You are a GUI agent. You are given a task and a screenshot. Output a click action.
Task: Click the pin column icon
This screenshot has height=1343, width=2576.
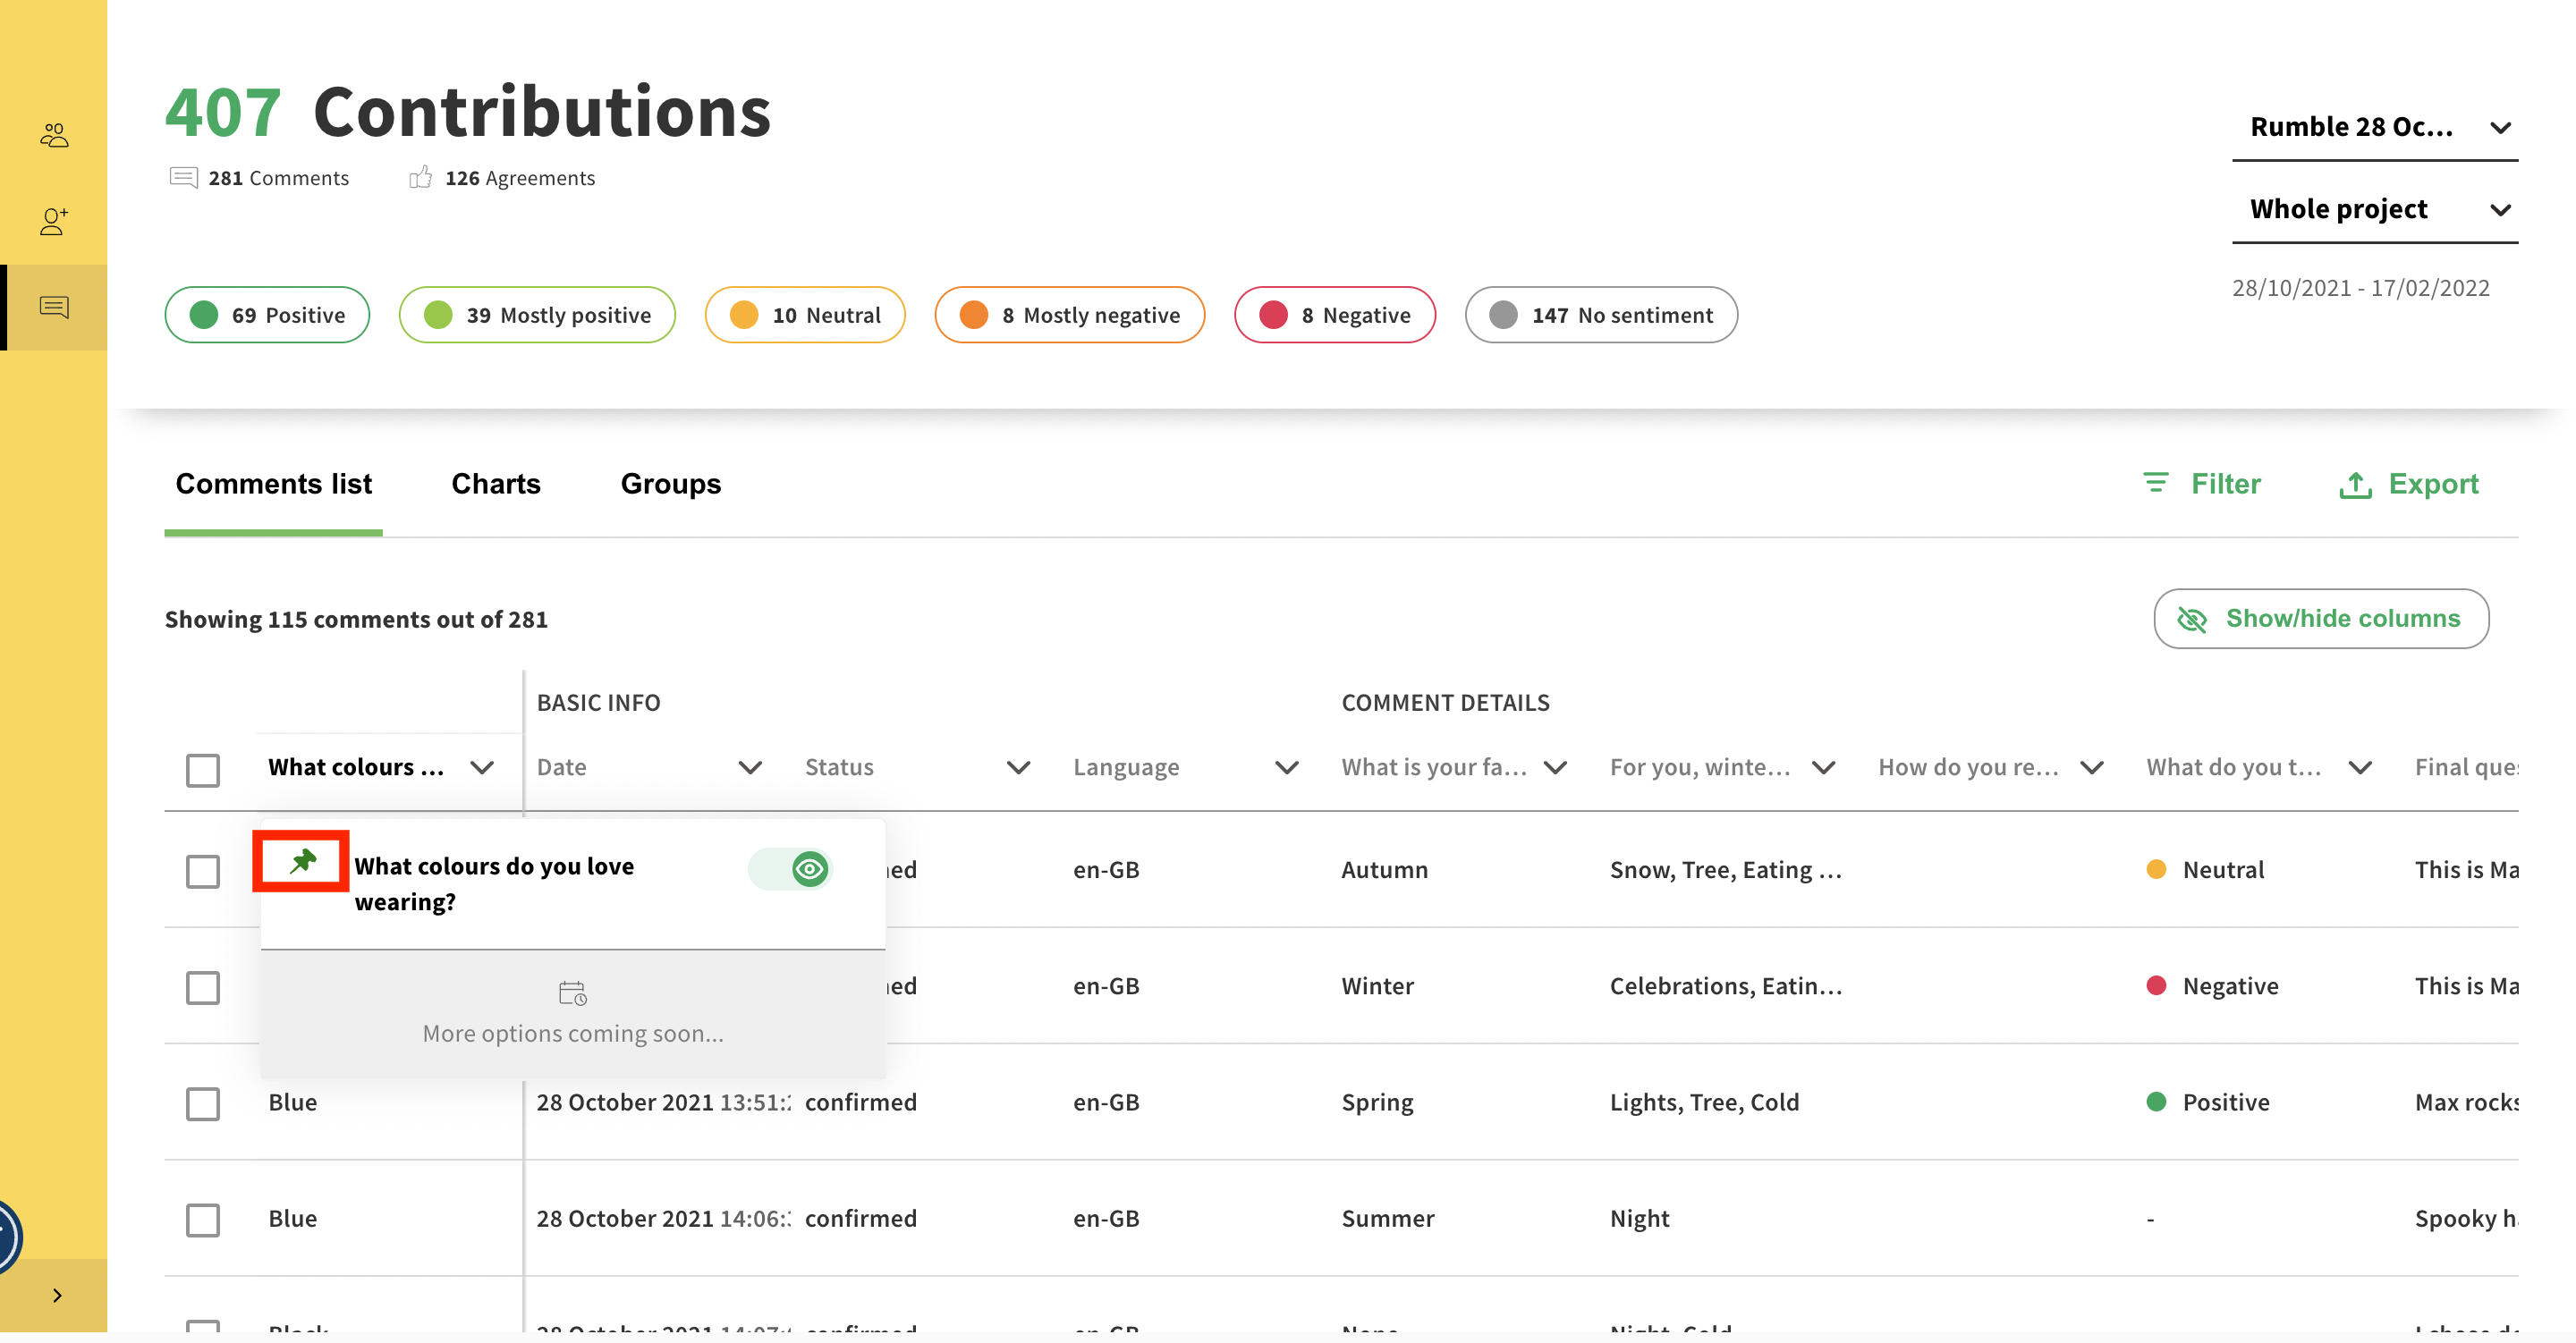pyautogui.click(x=302, y=861)
